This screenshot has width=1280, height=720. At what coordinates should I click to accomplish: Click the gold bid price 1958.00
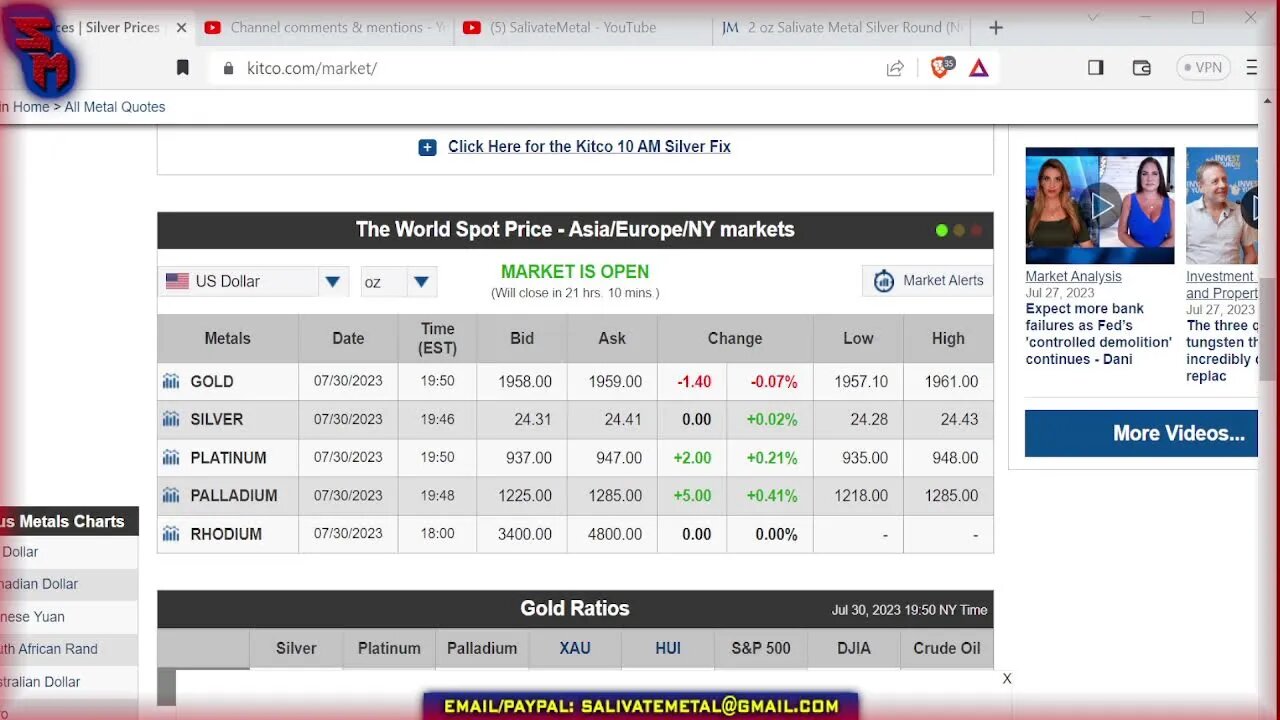[x=525, y=382]
